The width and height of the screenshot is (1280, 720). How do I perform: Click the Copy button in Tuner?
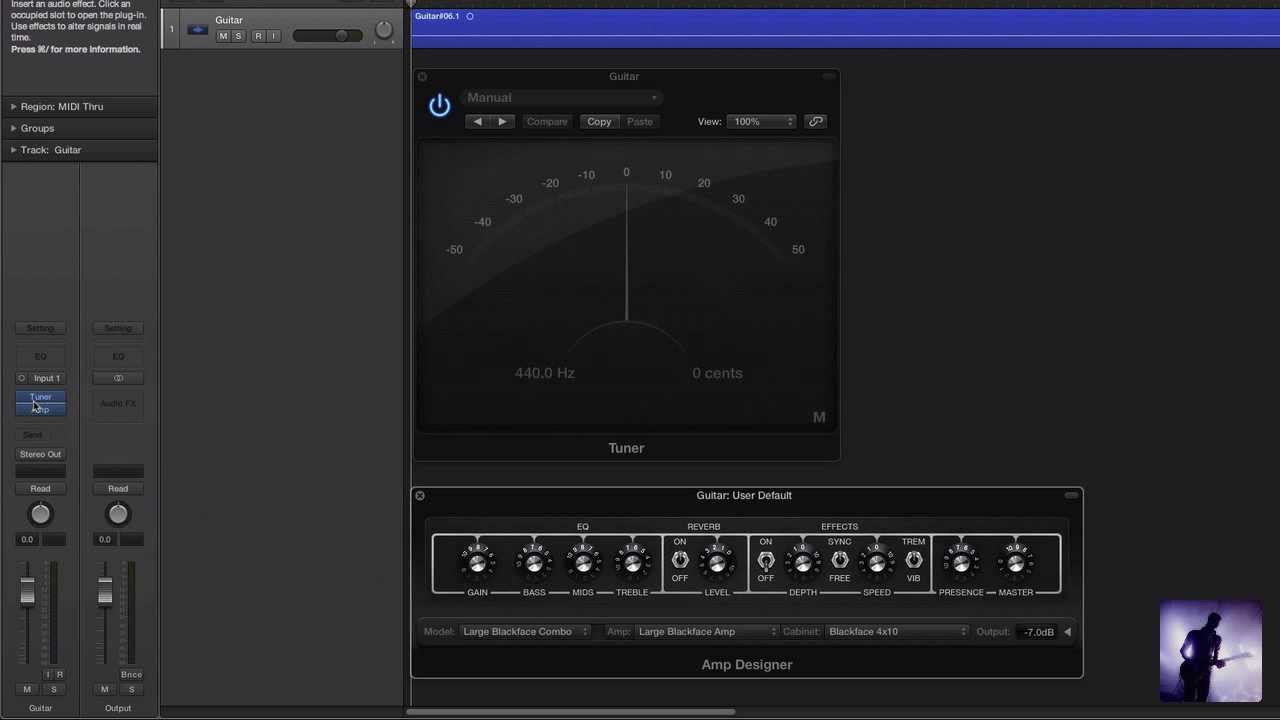(x=599, y=122)
